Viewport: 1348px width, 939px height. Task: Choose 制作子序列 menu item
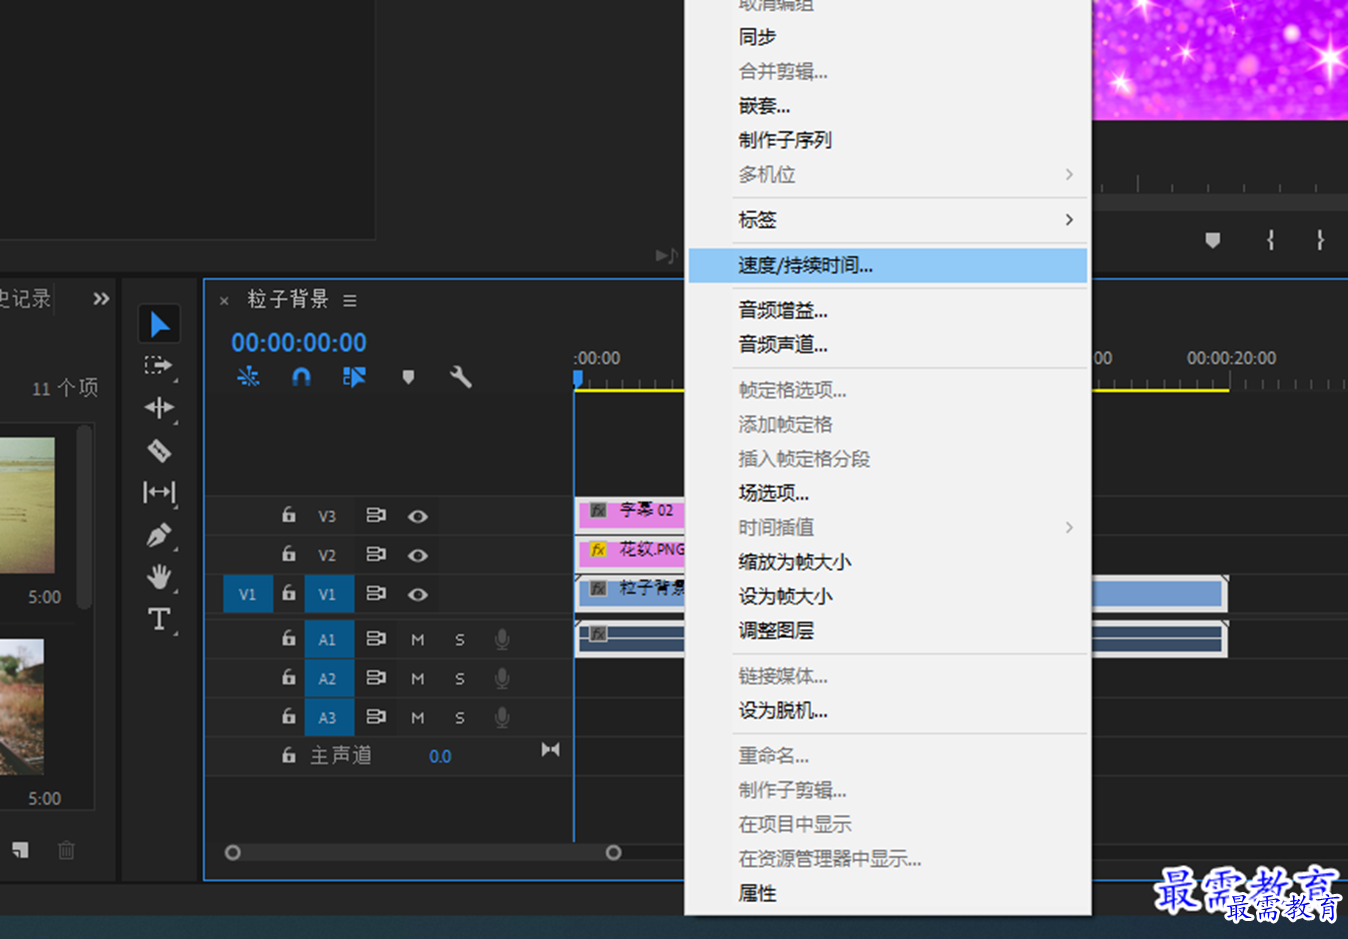pyautogui.click(x=888, y=139)
